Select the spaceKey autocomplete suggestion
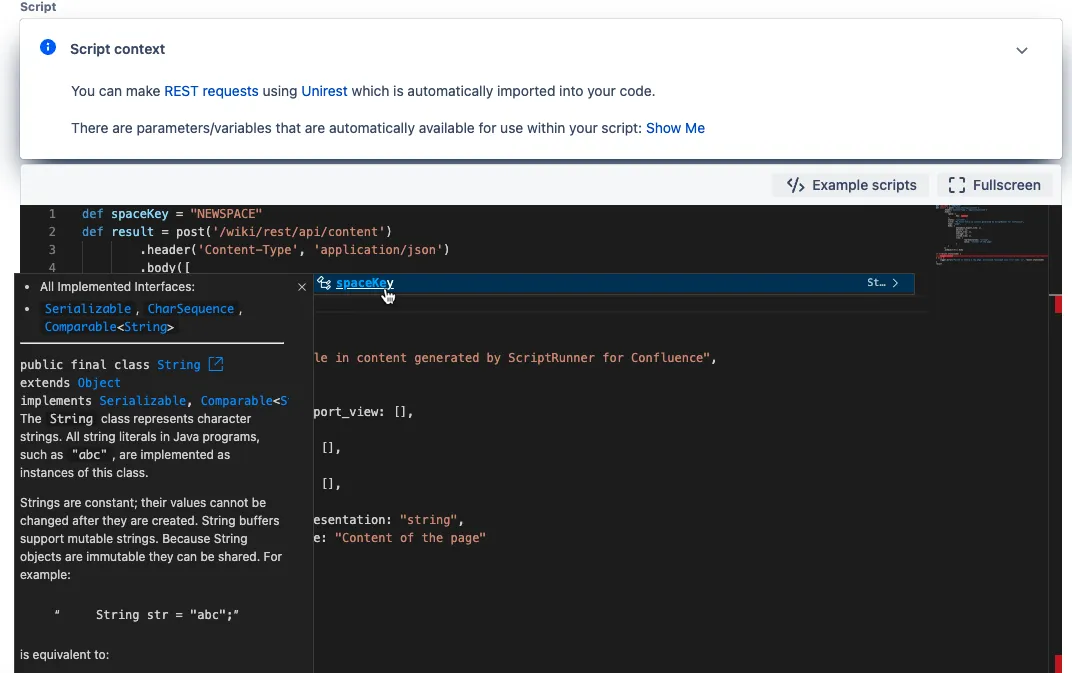 pos(614,283)
